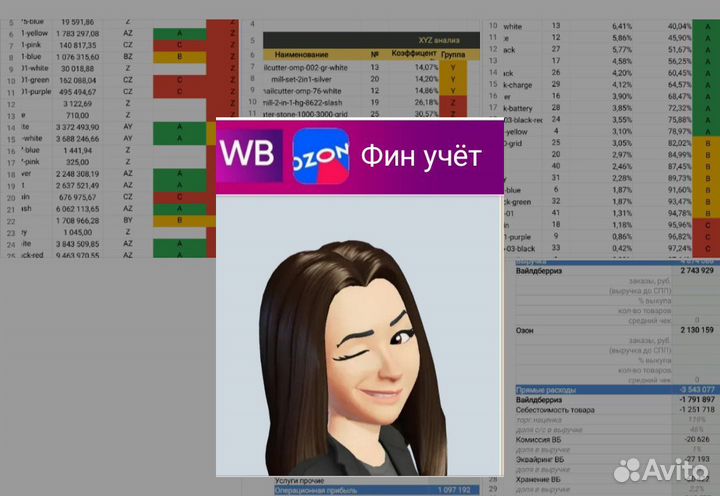720x496 pixels.
Task: Open the winking avatar picture
Action: (360, 336)
